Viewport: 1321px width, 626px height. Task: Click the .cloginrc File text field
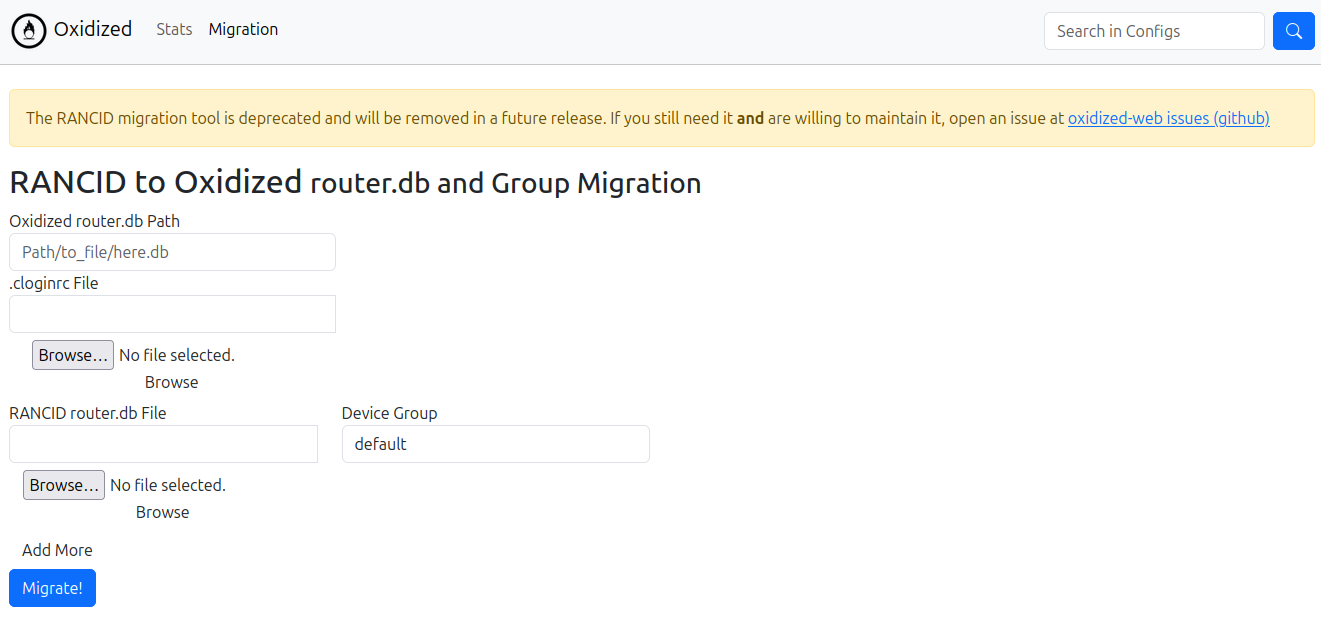[x=172, y=314]
